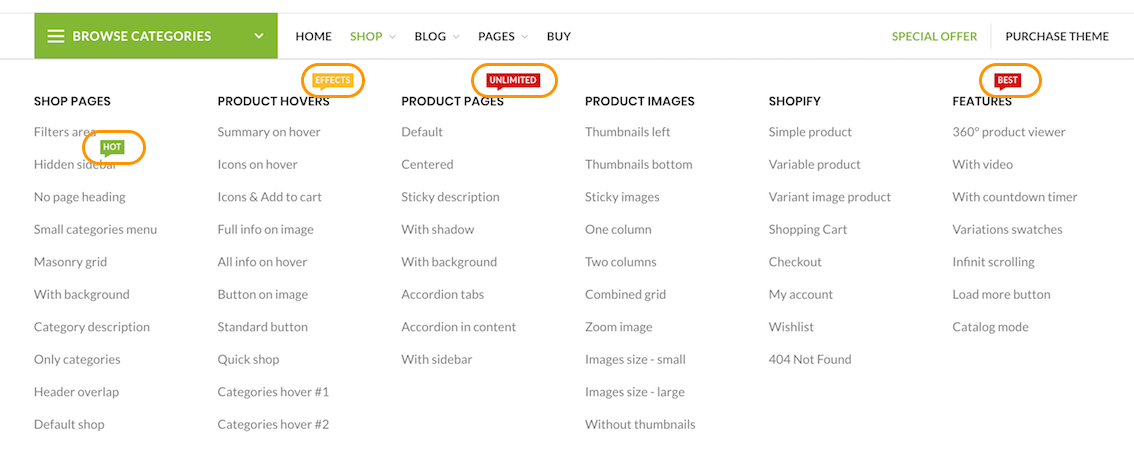Click the Special Offer link
Screen dimensions: 1134x464
934,36
